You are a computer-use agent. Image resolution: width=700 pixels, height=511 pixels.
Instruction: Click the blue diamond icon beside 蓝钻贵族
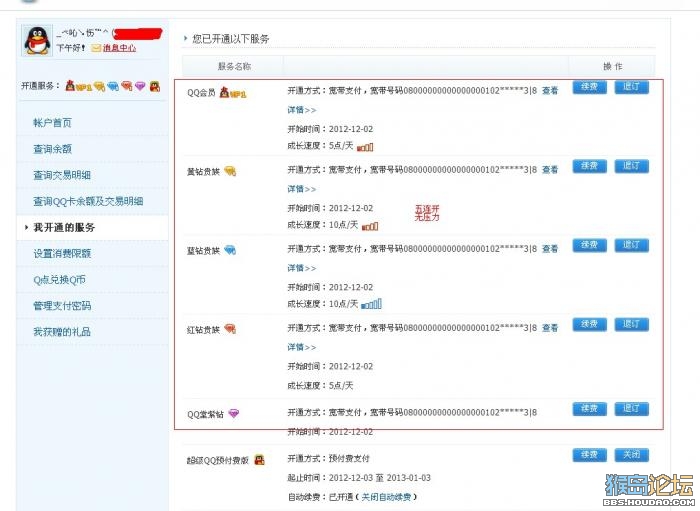[230, 250]
